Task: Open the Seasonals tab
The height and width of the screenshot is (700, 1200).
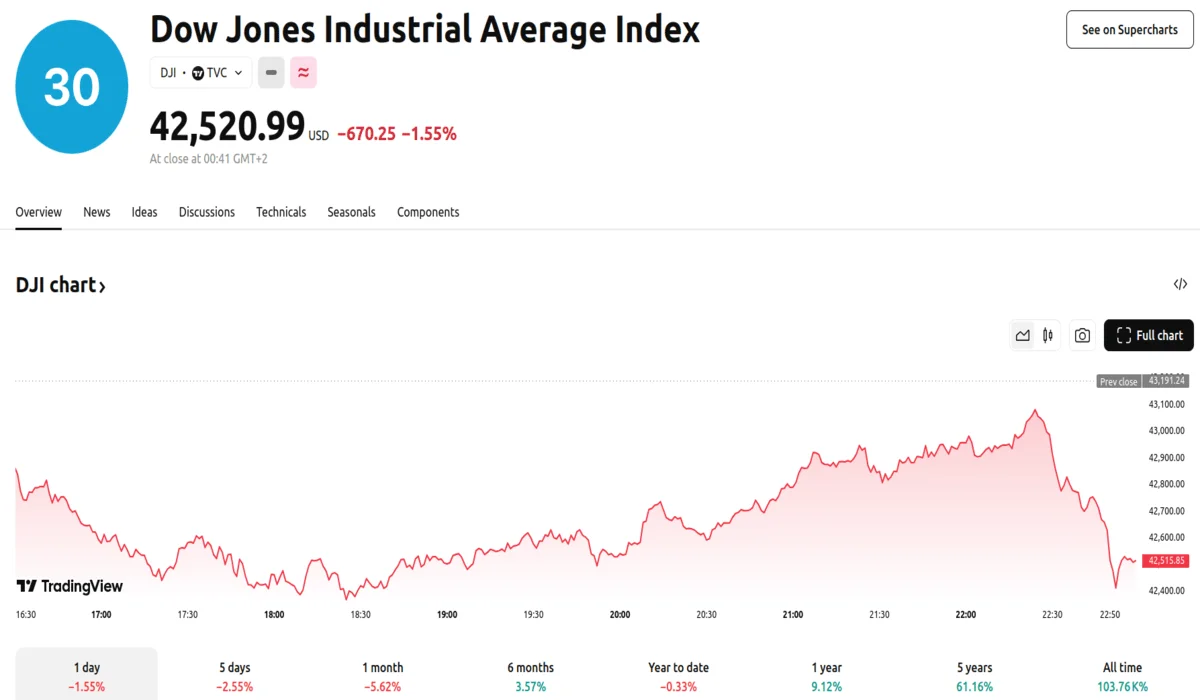Action: 351,212
